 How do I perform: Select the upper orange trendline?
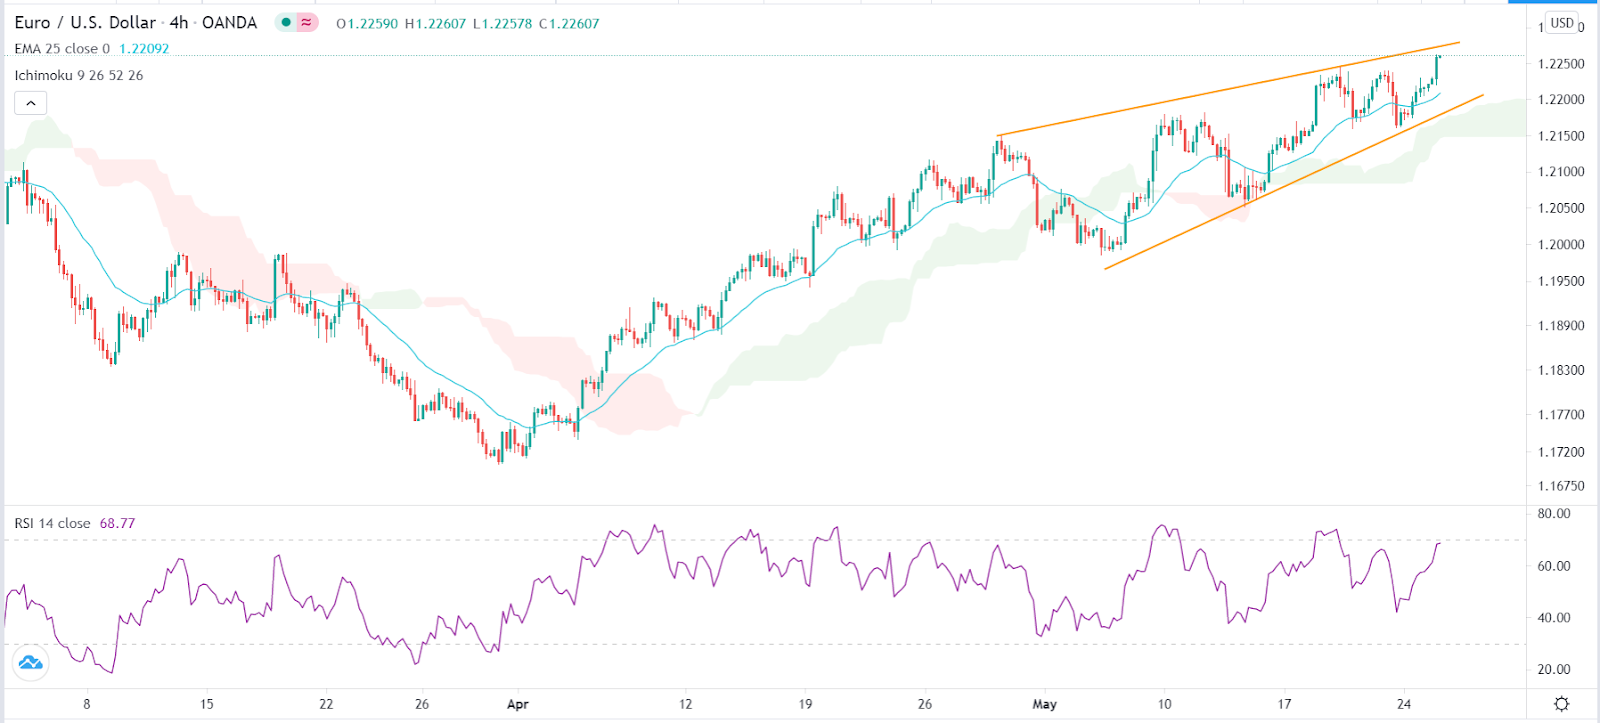tap(1228, 89)
